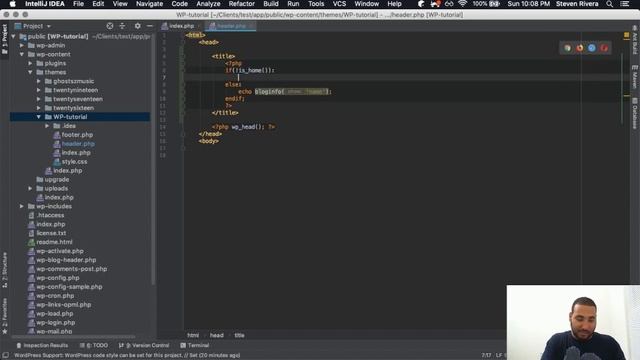Collapse the themes folder
Screen dimensions: 640x360
30,72
